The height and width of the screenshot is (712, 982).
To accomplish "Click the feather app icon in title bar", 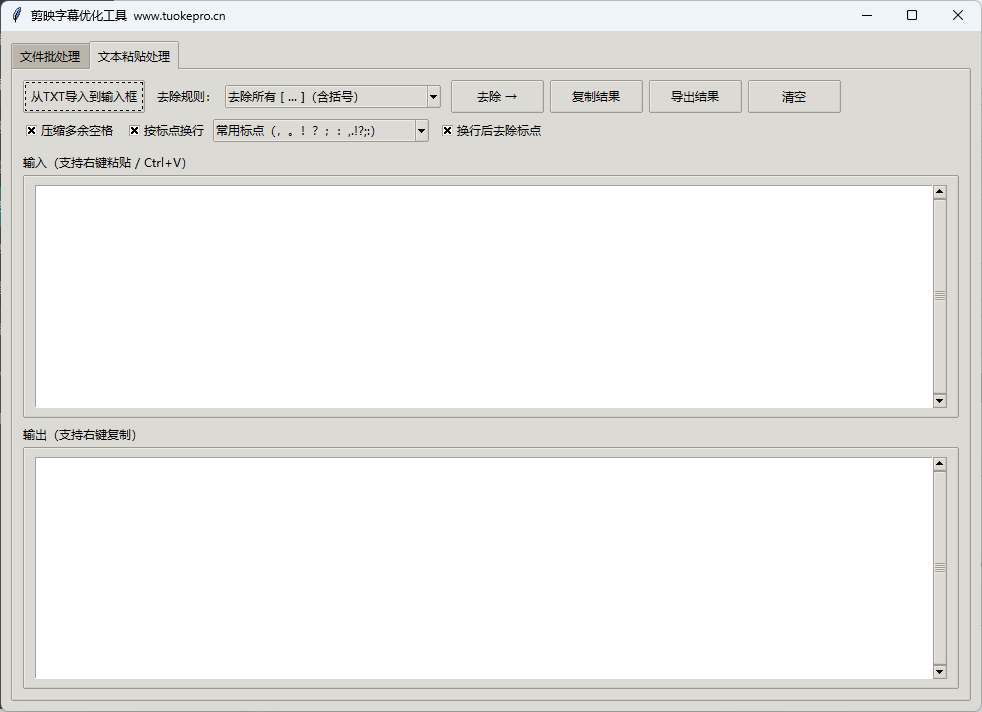I will click(x=16, y=15).
